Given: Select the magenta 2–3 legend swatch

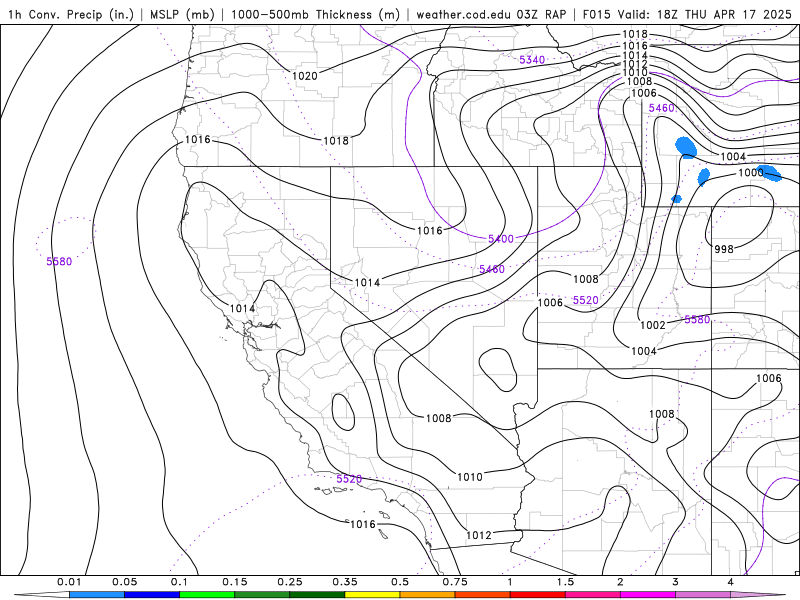Looking at the screenshot, I should tap(648, 595).
